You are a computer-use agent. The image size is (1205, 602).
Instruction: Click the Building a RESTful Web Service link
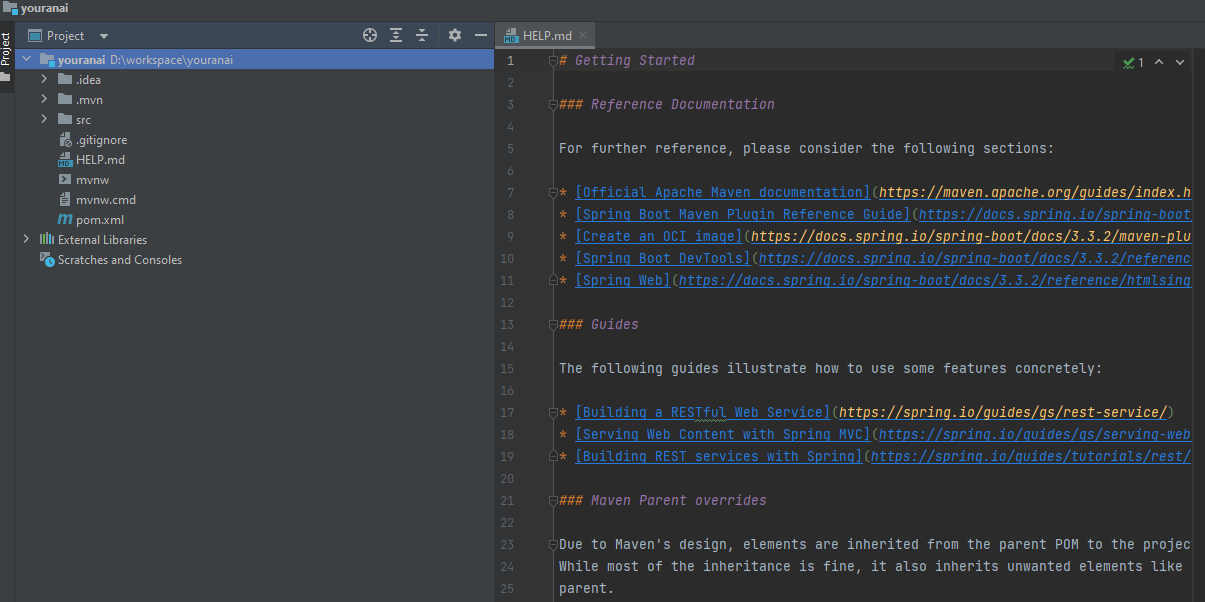[x=703, y=413]
